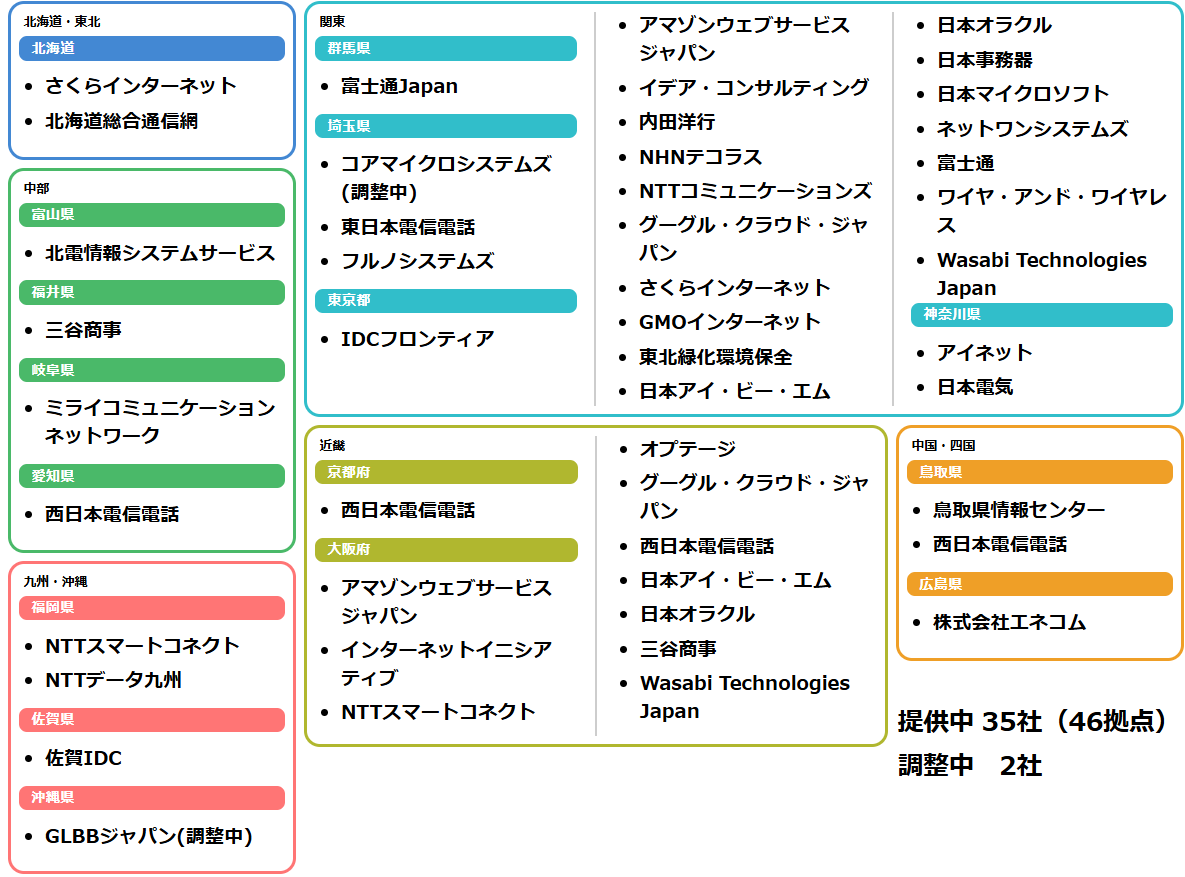Click the 埼玉県 header bar
The width and height of the screenshot is (1185, 877).
[446, 126]
